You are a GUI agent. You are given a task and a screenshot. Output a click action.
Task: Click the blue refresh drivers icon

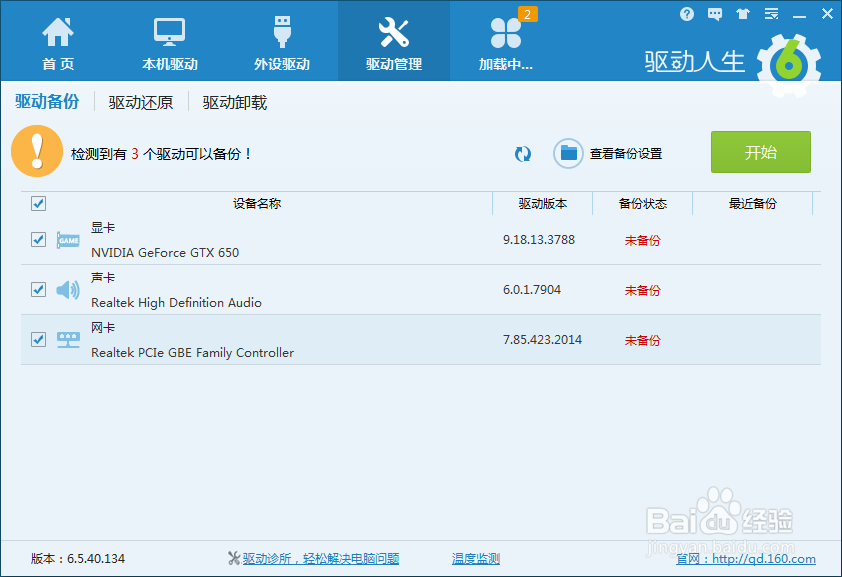pyautogui.click(x=522, y=154)
